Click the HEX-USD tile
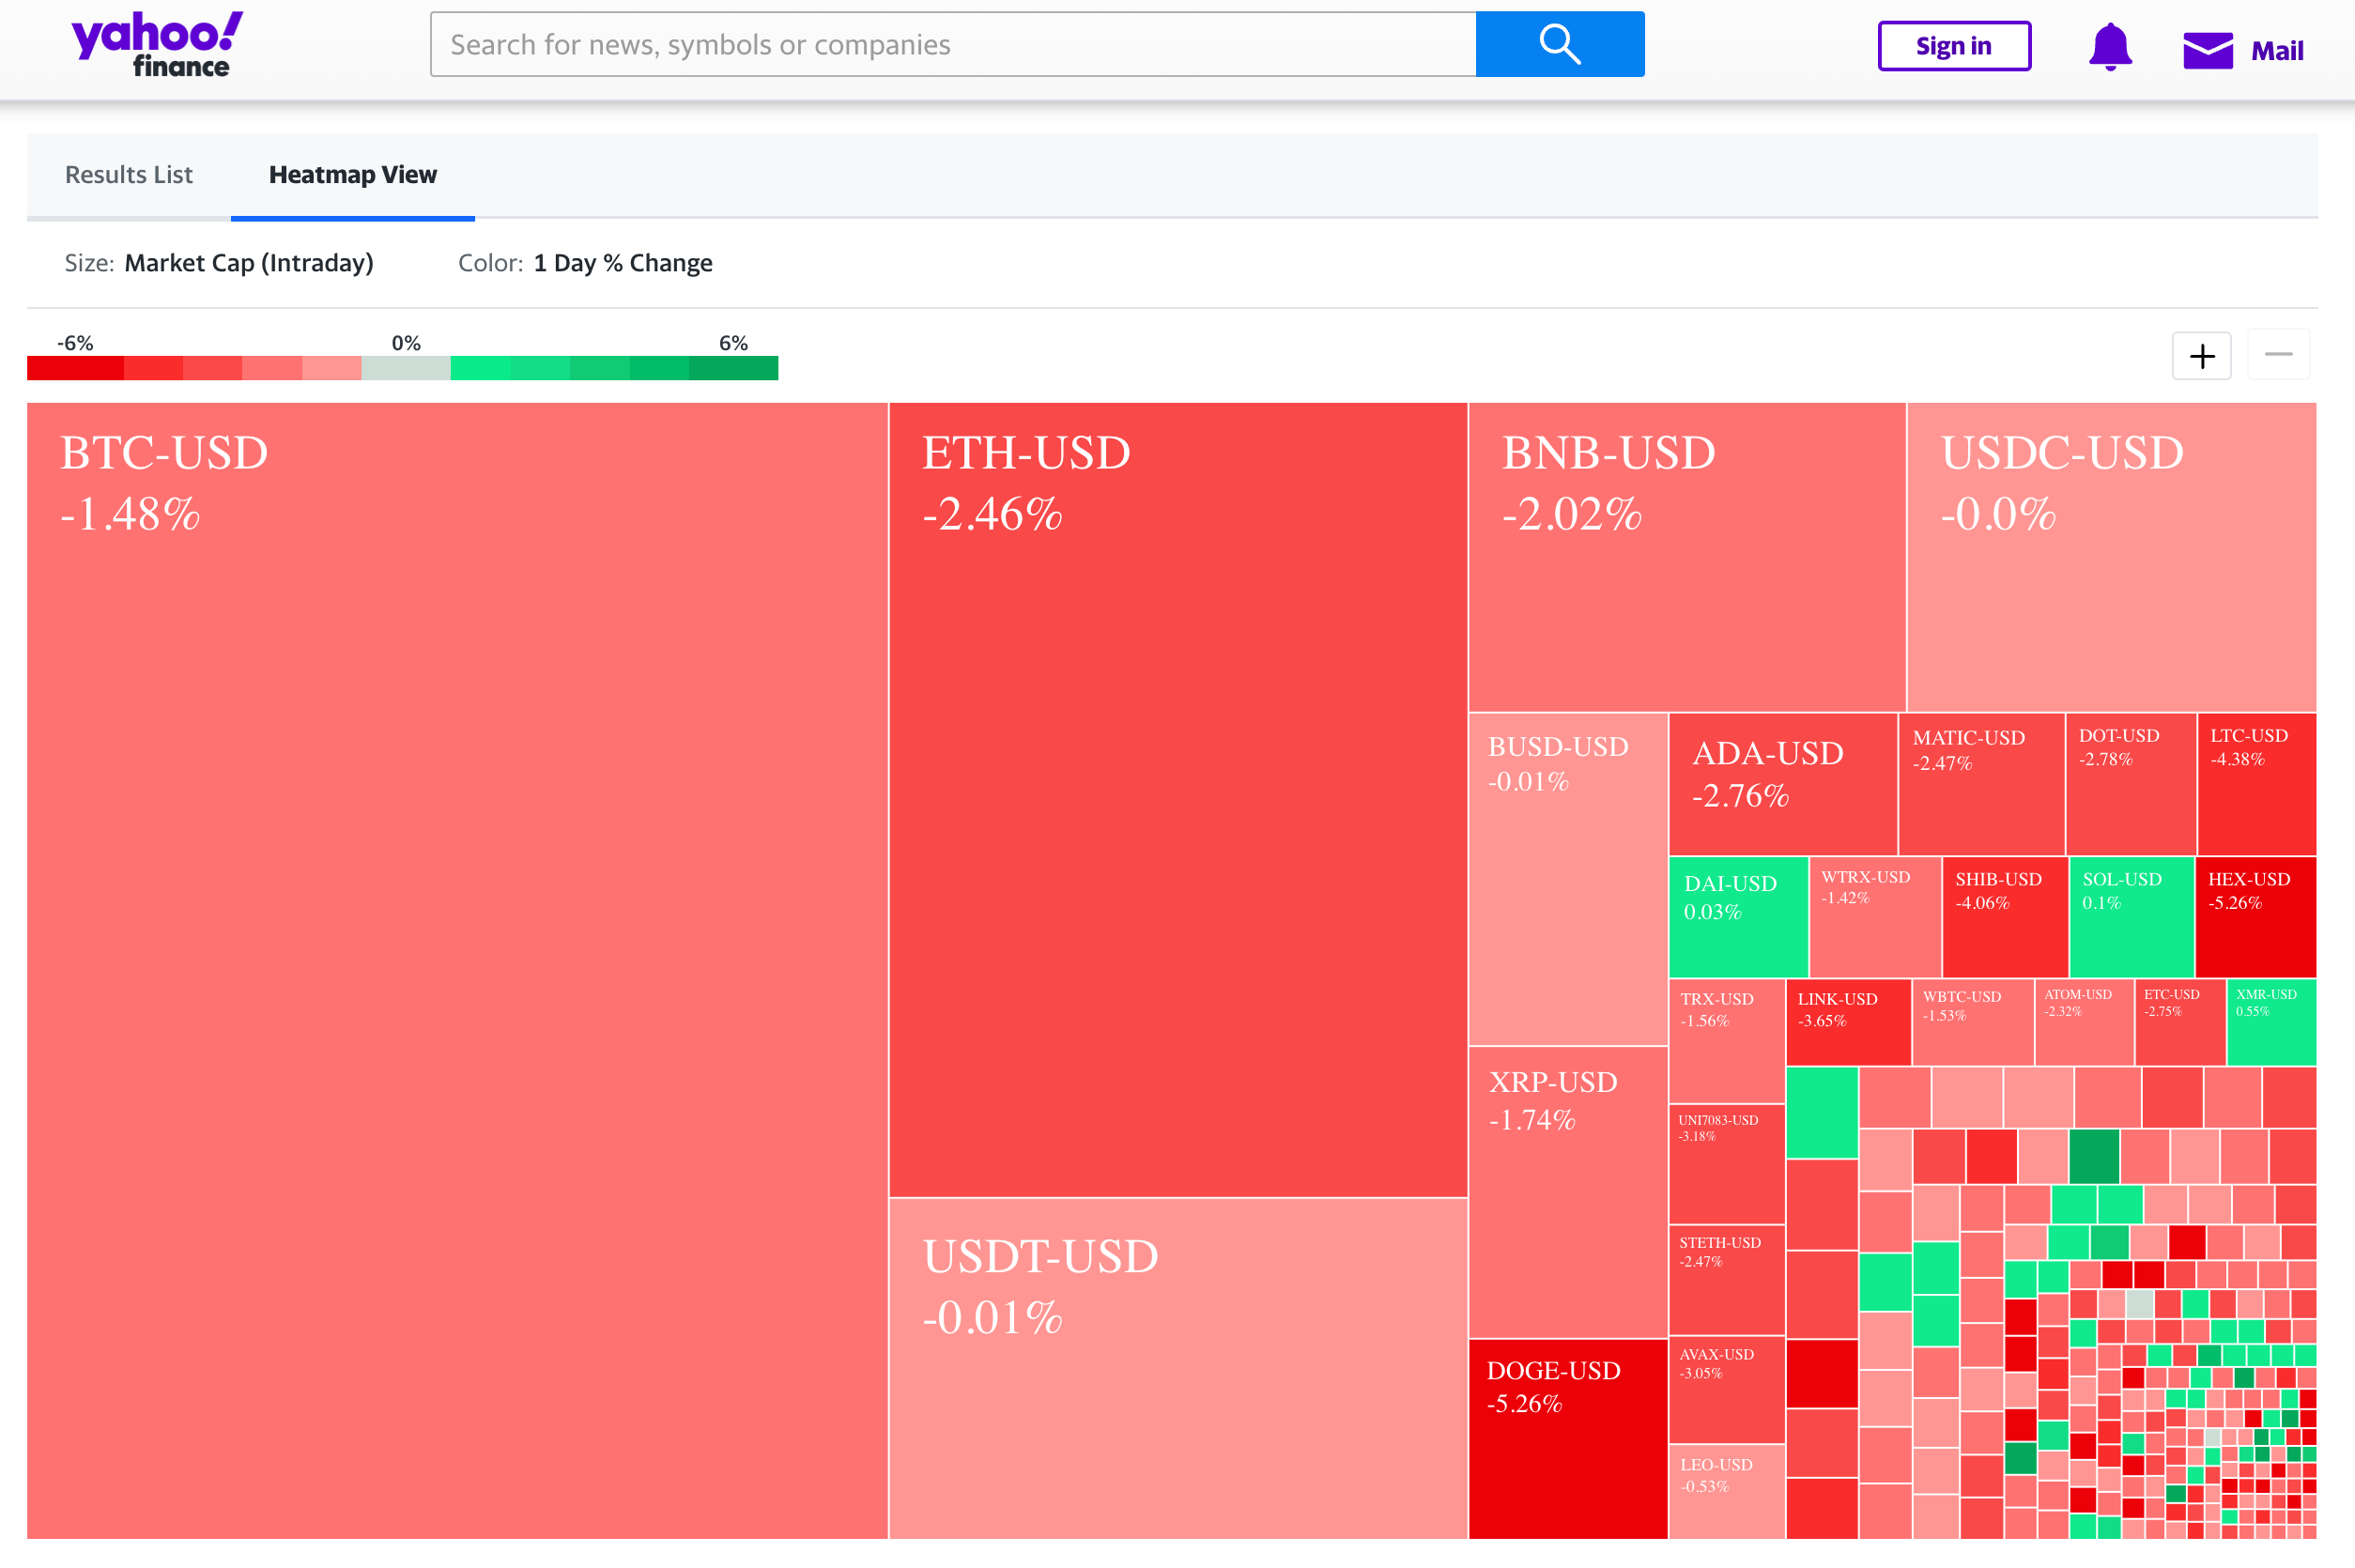The width and height of the screenshot is (2355, 1568). (x=2255, y=915)
